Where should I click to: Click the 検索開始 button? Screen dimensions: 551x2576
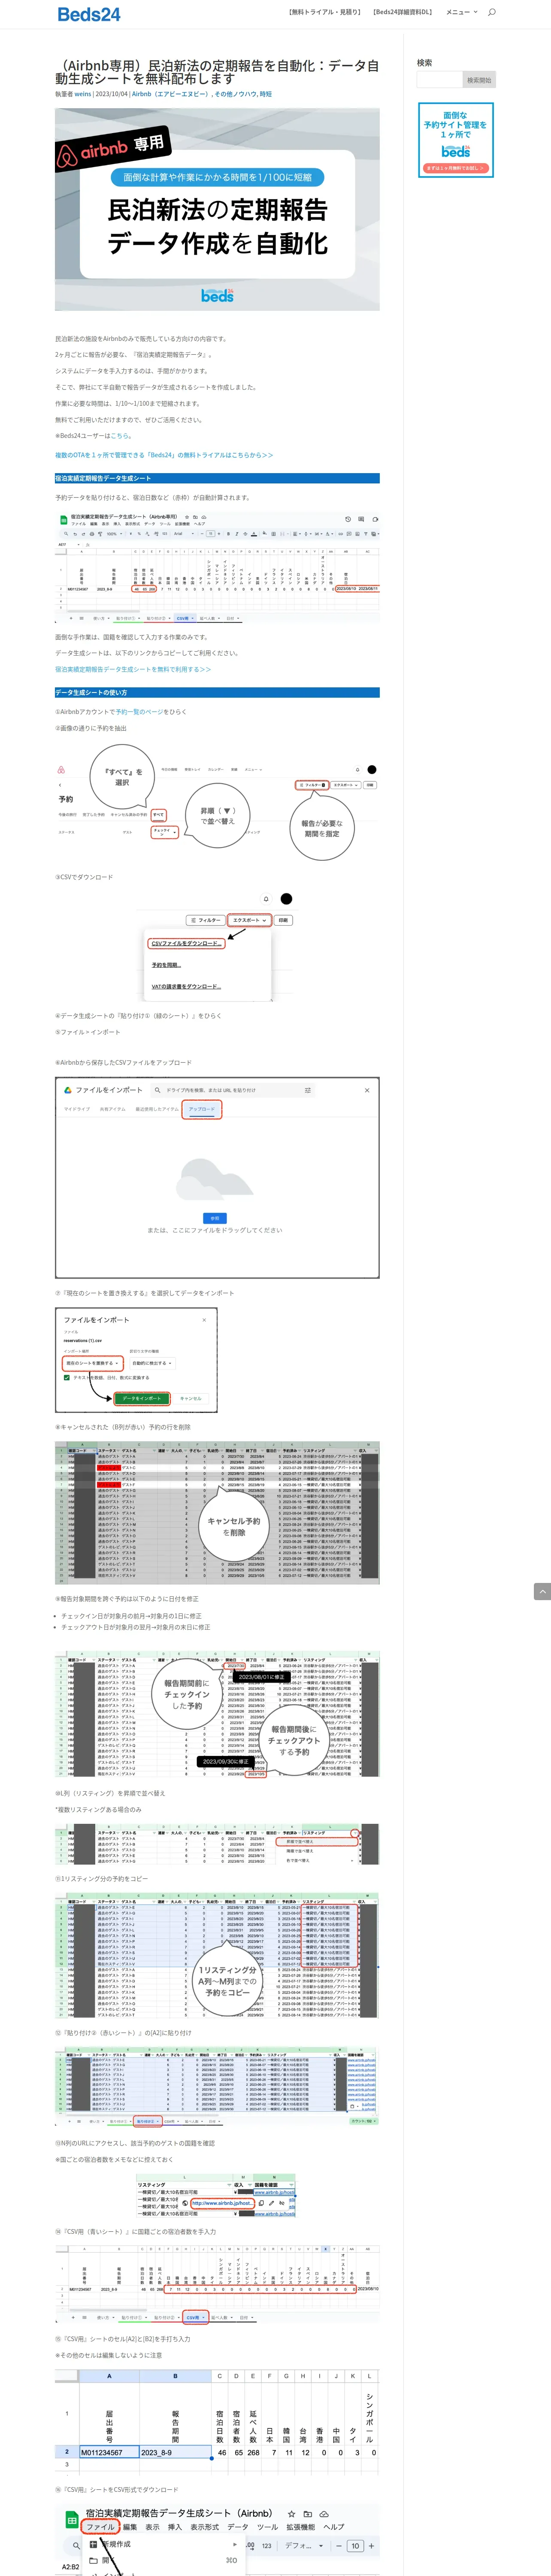[479, 80]
